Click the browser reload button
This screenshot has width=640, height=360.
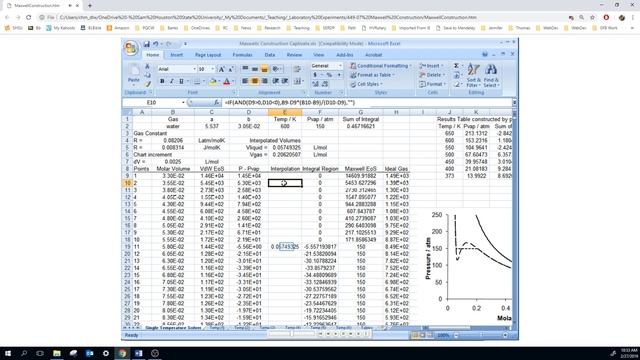[x=29, y=18]
